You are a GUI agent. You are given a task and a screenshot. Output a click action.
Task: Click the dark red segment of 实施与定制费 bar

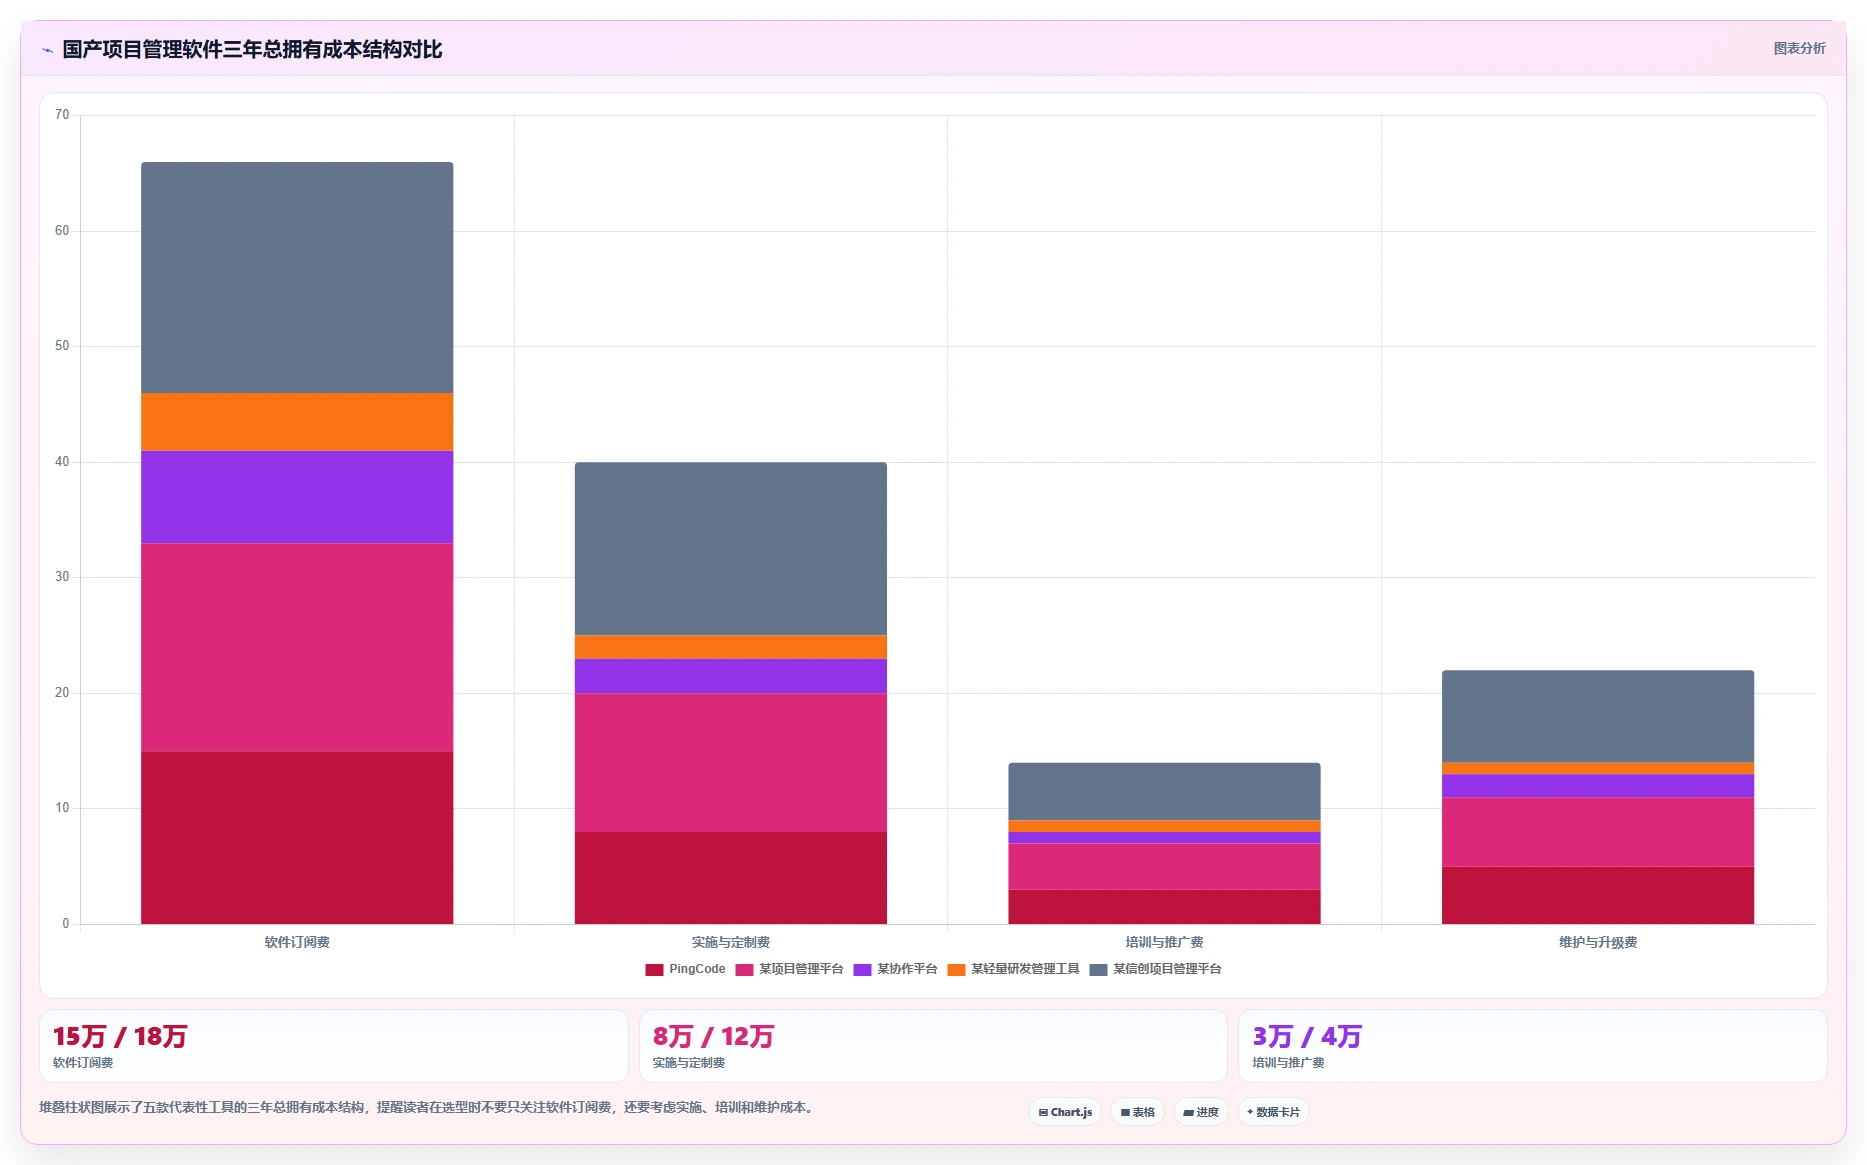730,878
